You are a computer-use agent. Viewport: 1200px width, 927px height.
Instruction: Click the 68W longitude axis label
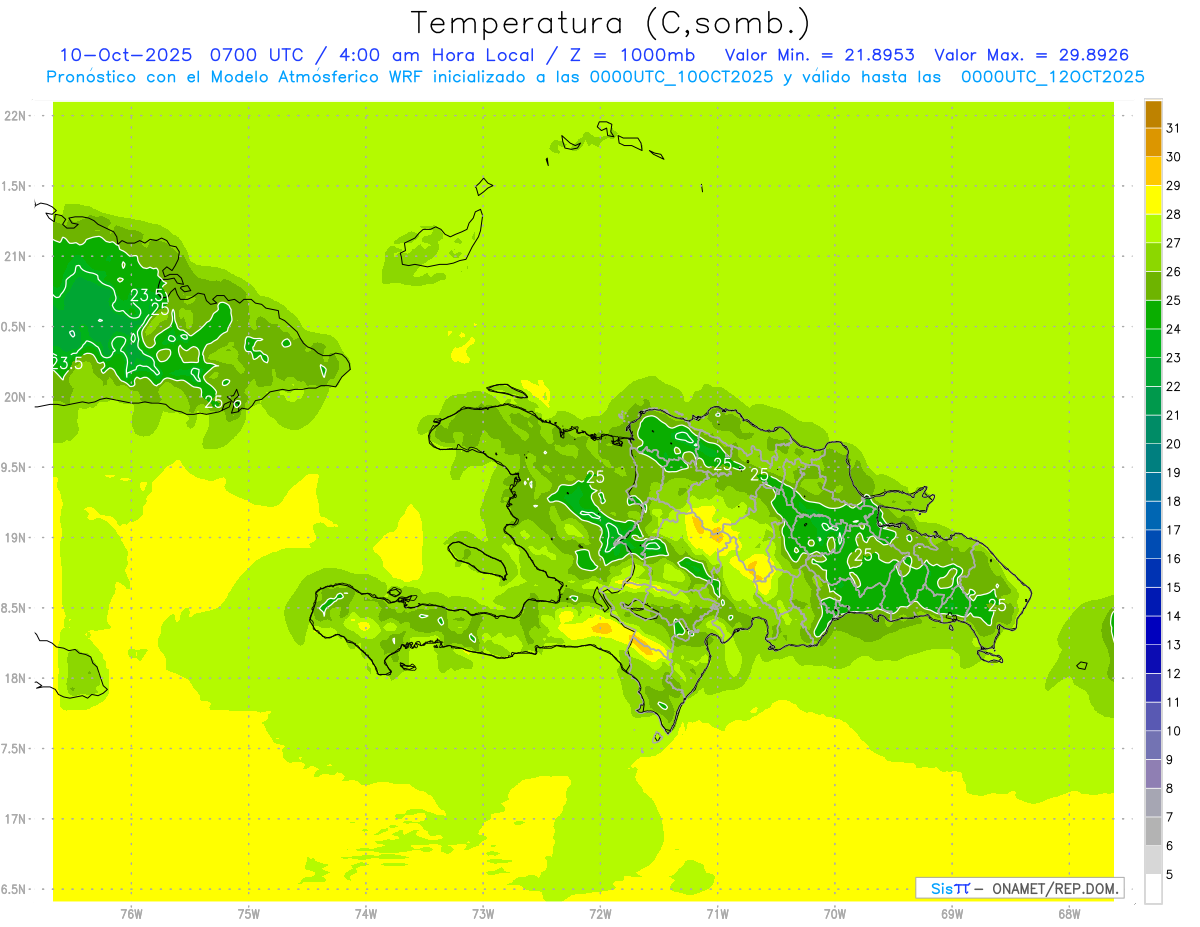tap(1068, 913)
